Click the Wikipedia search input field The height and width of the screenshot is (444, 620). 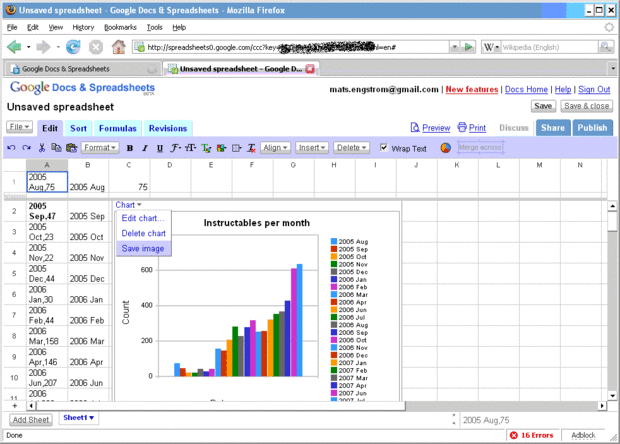coord(549,47)
